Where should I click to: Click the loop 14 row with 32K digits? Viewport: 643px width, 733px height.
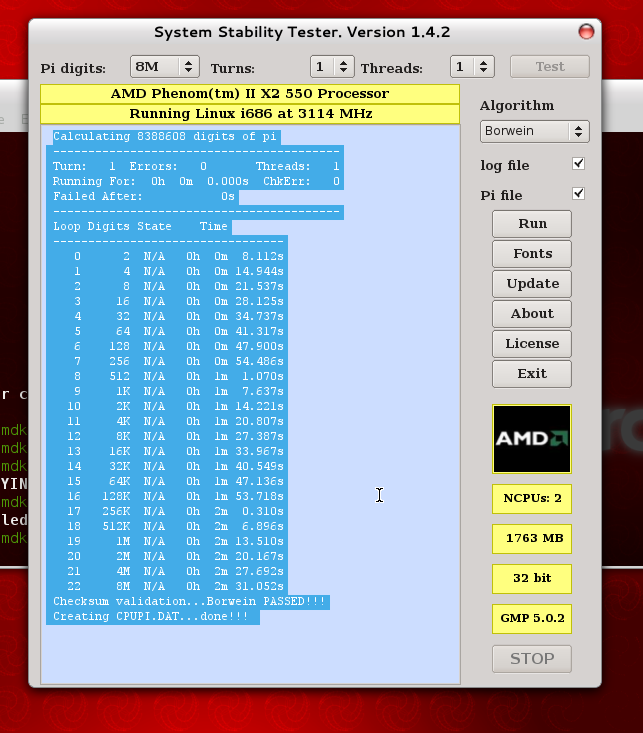(167, 466)
